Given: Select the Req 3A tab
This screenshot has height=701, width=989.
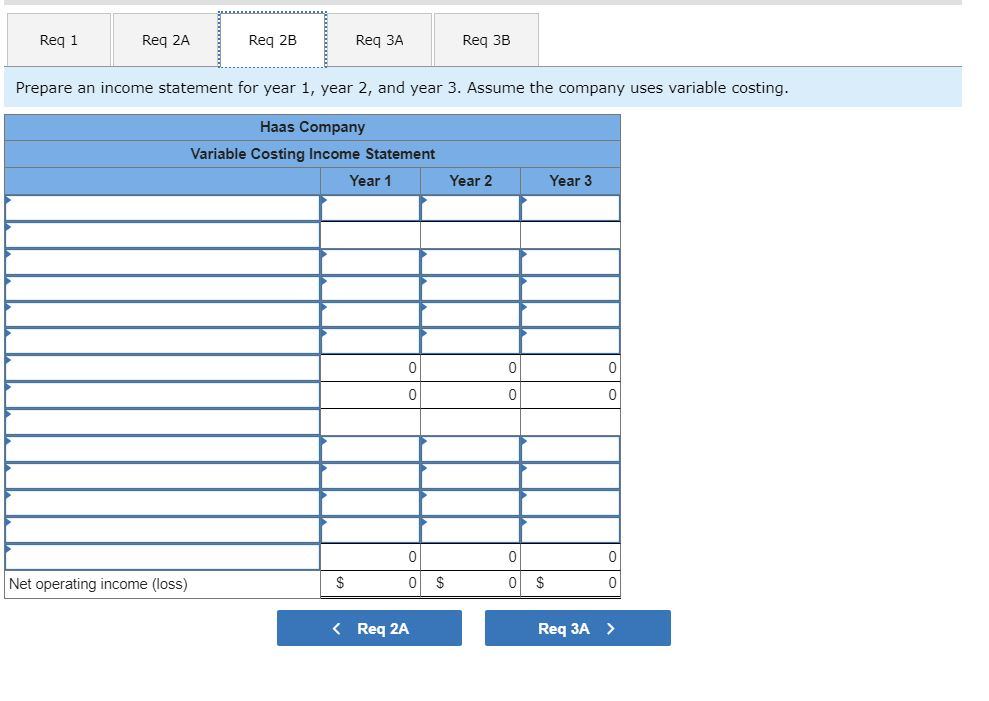Looking at the screenshot, I should 377,39.
